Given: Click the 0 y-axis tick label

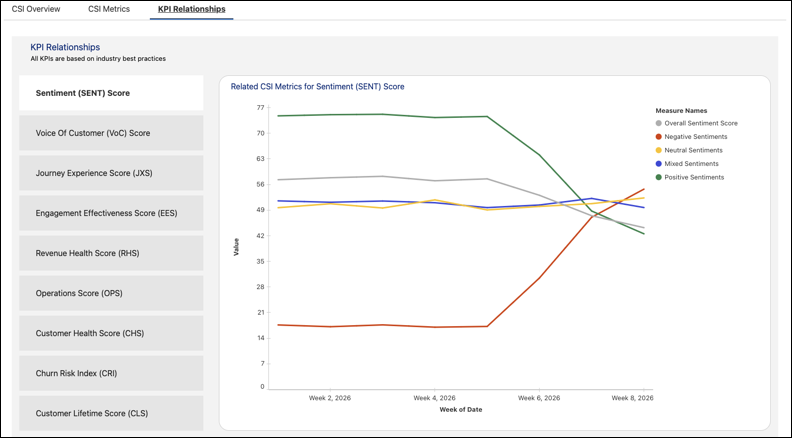Looking at the screenshot, I should [x=263, y=387].
